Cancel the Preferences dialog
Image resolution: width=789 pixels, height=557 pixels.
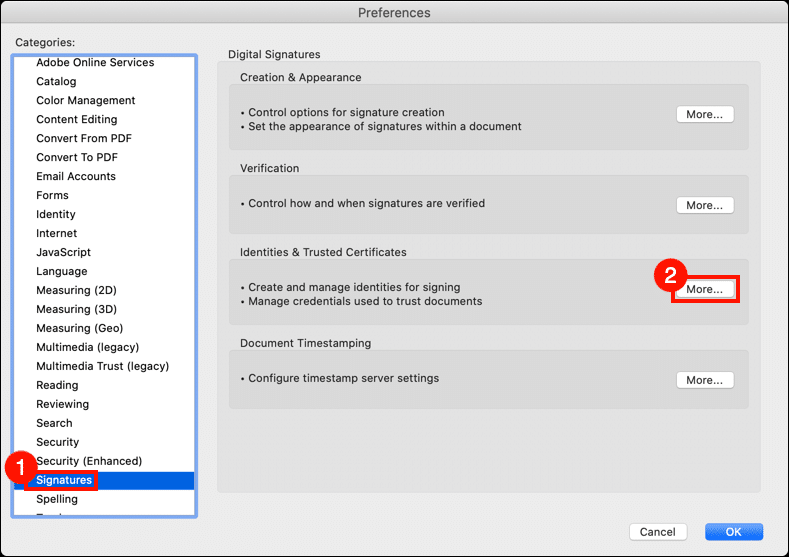pos(657,532)
